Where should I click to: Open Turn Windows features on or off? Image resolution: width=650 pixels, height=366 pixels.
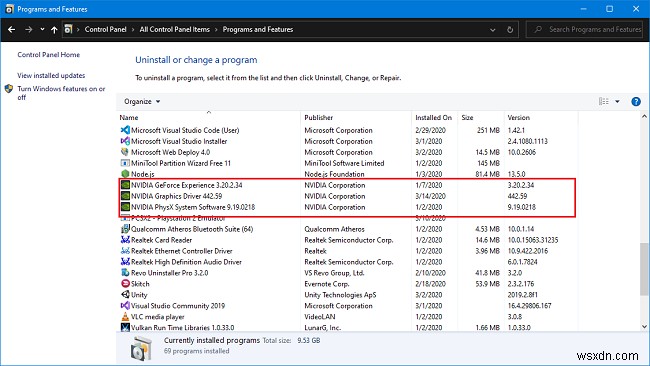click(61, 93)
